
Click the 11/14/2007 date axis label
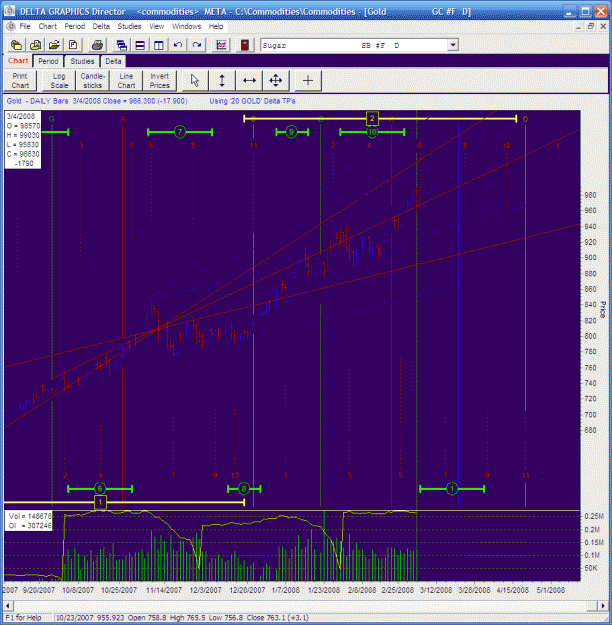pos(164,590)
